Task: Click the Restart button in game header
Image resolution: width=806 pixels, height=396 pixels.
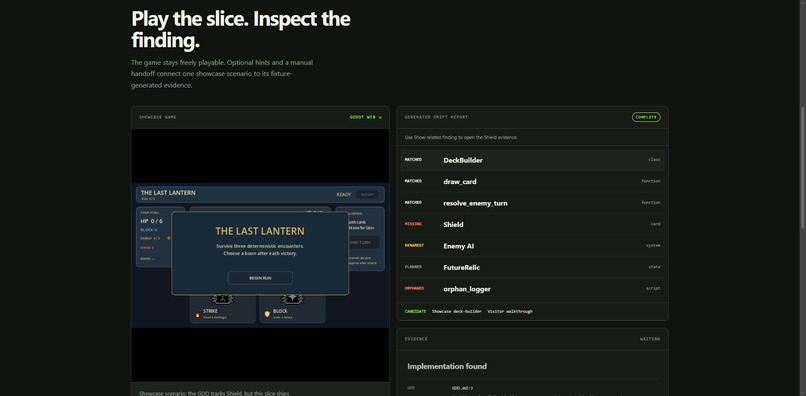Action: 367,194
